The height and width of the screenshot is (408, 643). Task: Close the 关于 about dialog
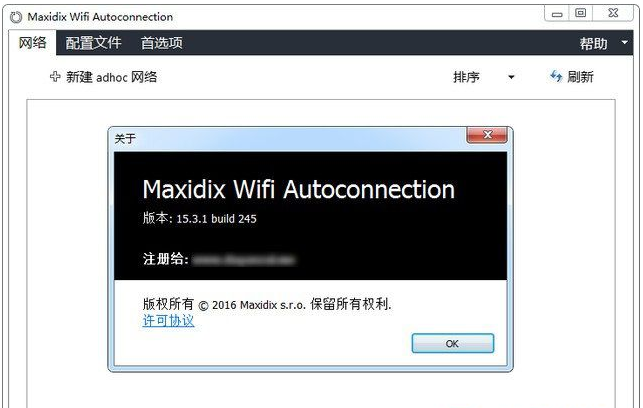point(487,135)
